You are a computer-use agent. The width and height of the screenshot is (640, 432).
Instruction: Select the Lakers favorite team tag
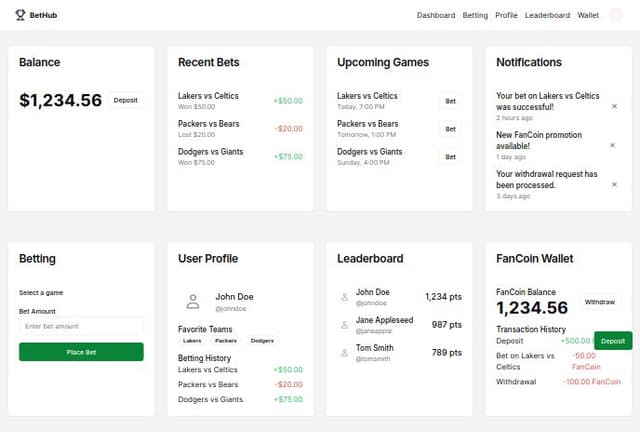pos(192,341)
